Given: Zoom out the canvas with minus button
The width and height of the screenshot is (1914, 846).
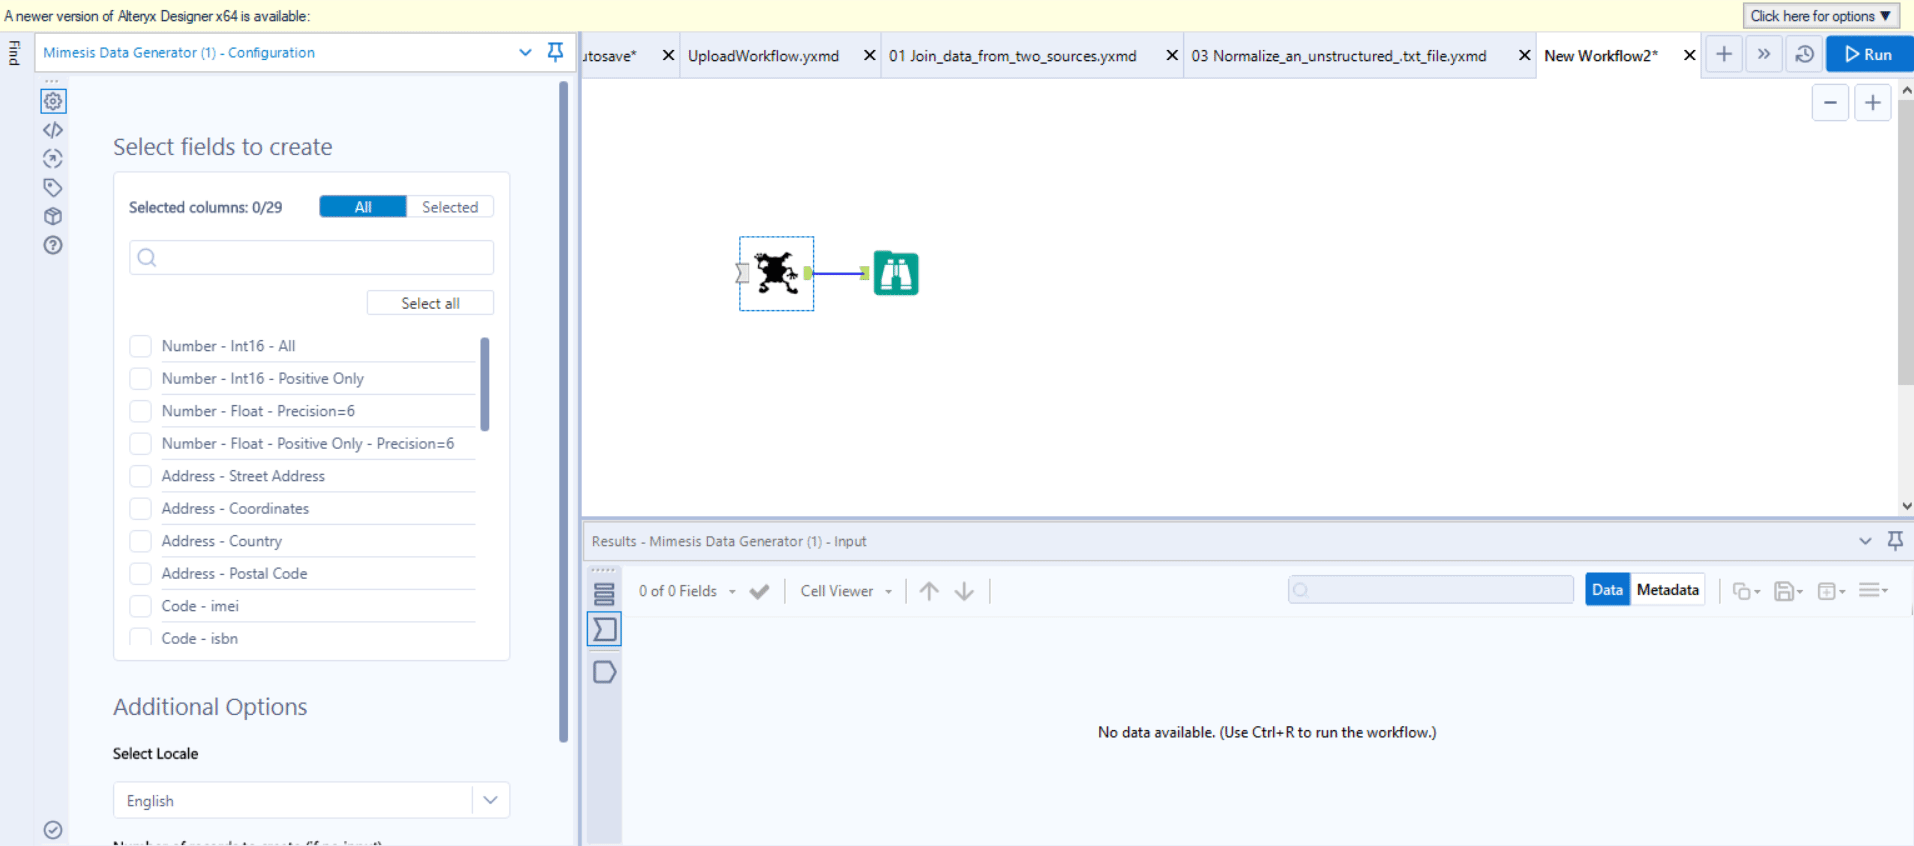Looking at the screenshot, I should (x=1830, y=103).
